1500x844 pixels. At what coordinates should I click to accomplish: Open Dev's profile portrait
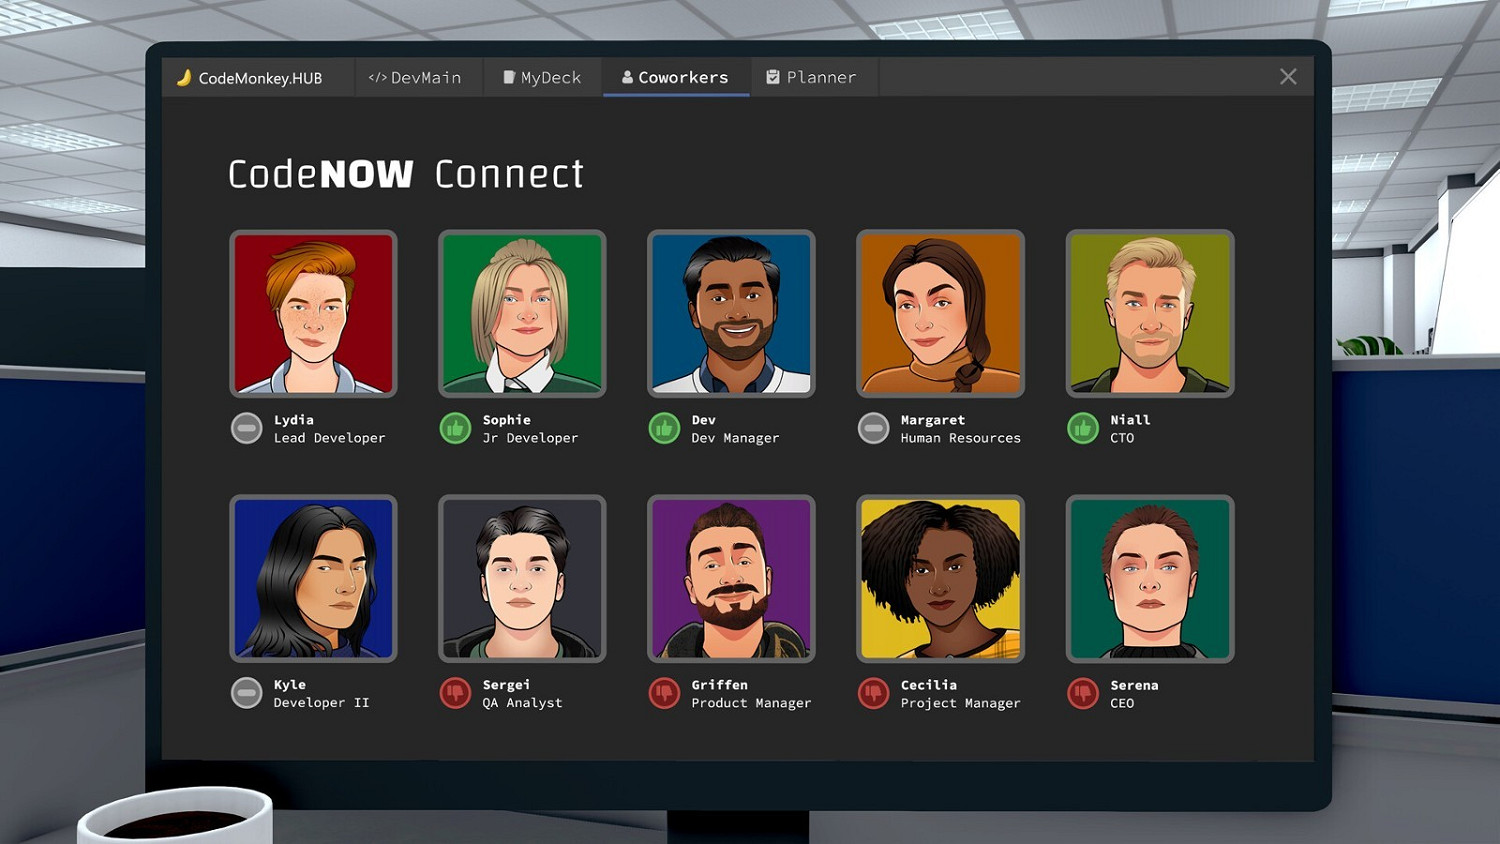pyautogui.click(x=731, y=313)
